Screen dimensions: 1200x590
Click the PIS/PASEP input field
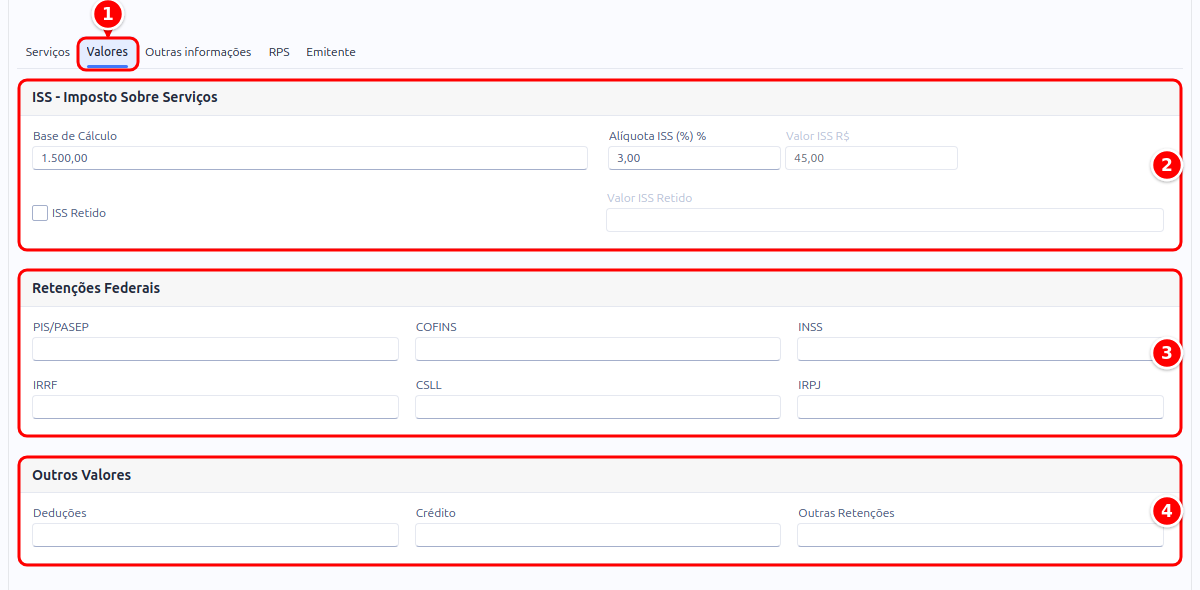(x=215, y=349)
